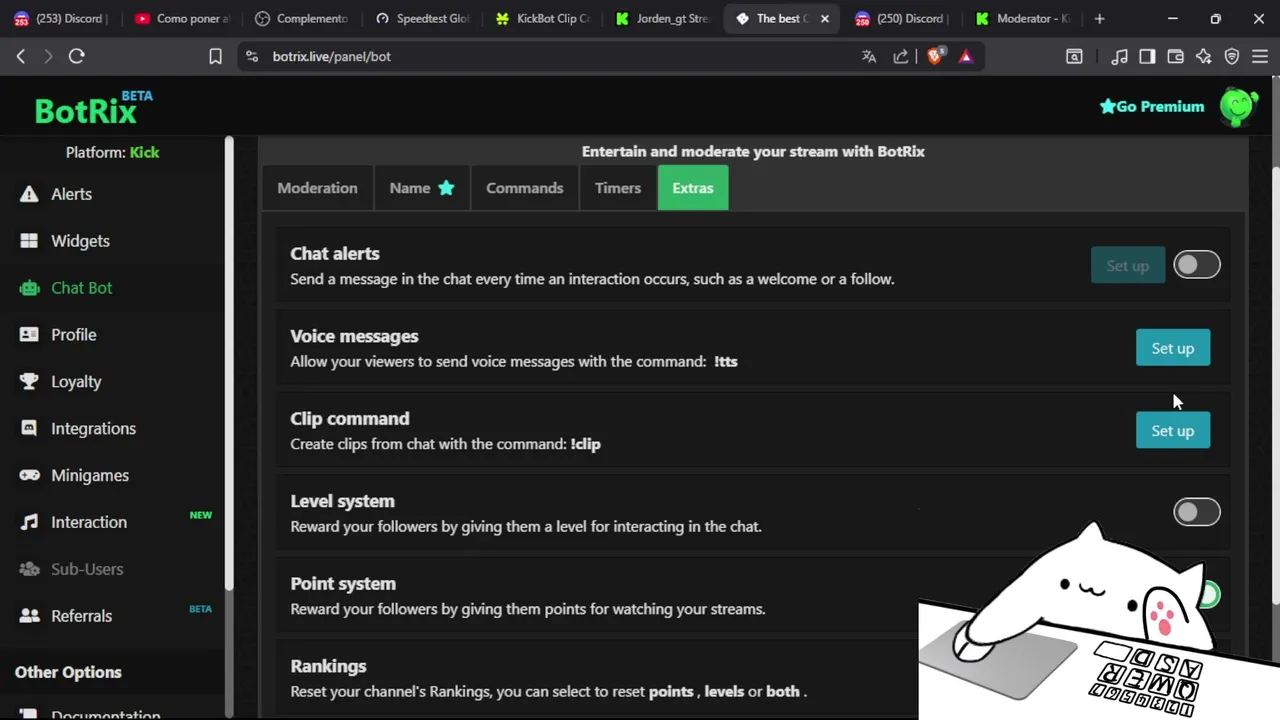This screenshot has width=1280, height=720.
Task: Click the Minigames gamepad icon
Action: click(x=29, y=476)
